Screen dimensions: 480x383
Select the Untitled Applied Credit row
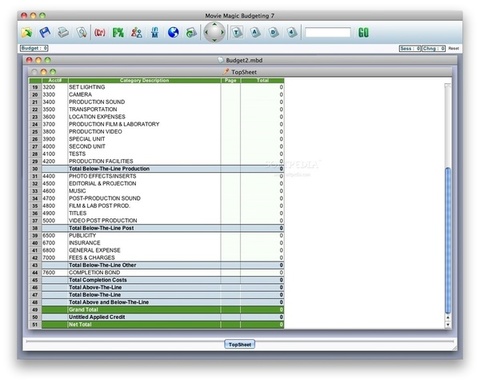156,317
